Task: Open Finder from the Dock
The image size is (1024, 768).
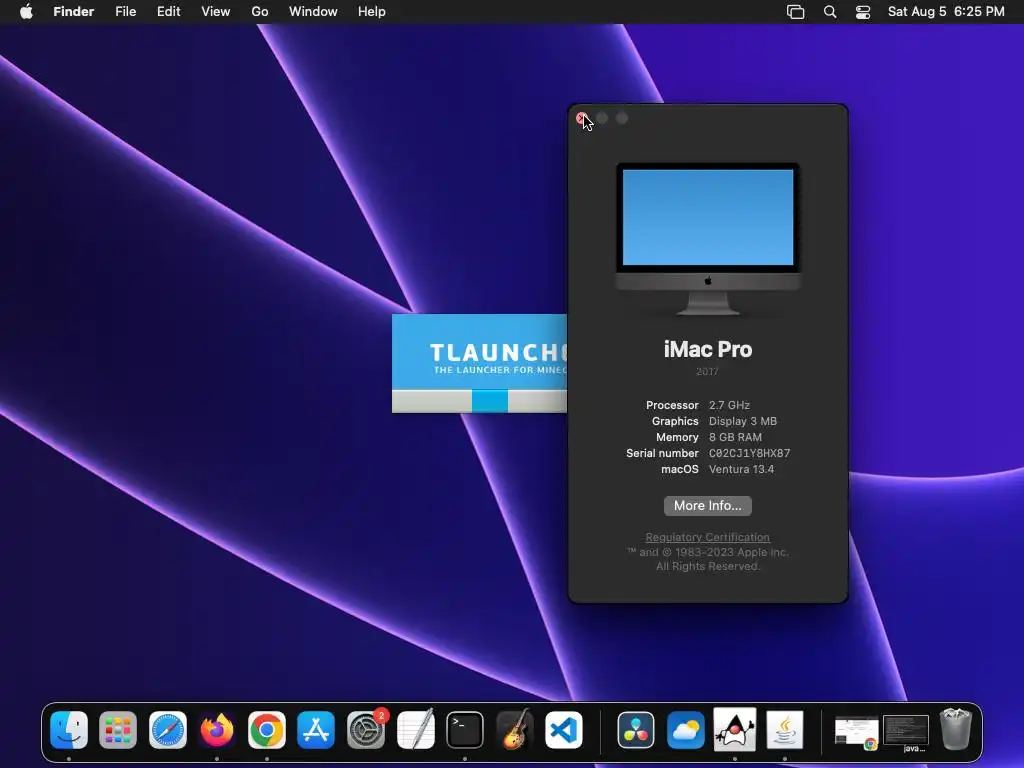Action: [x=69, y=729]
